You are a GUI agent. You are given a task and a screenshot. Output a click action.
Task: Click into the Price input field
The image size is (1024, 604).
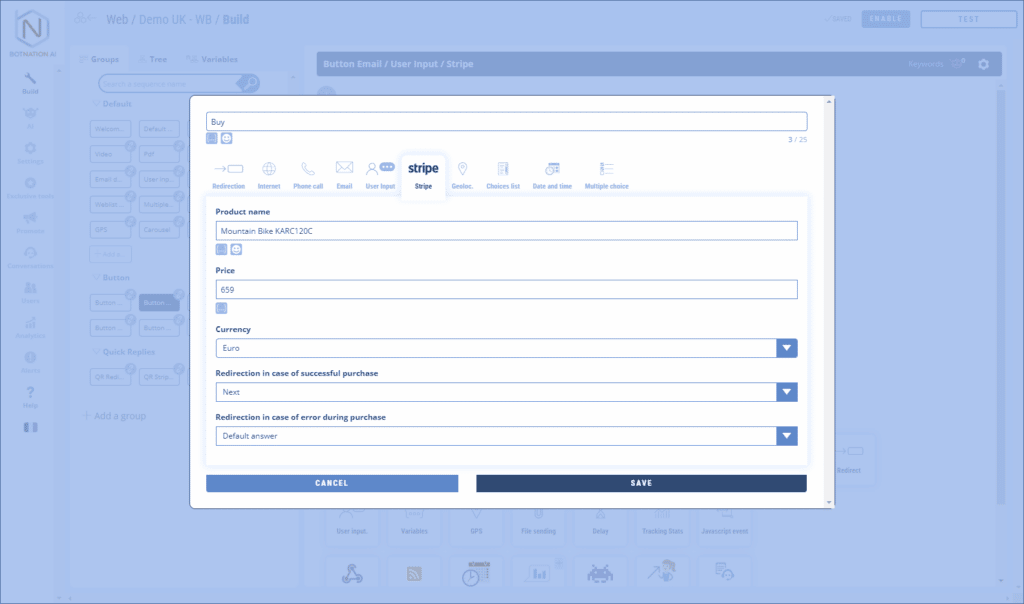point(506,289)
